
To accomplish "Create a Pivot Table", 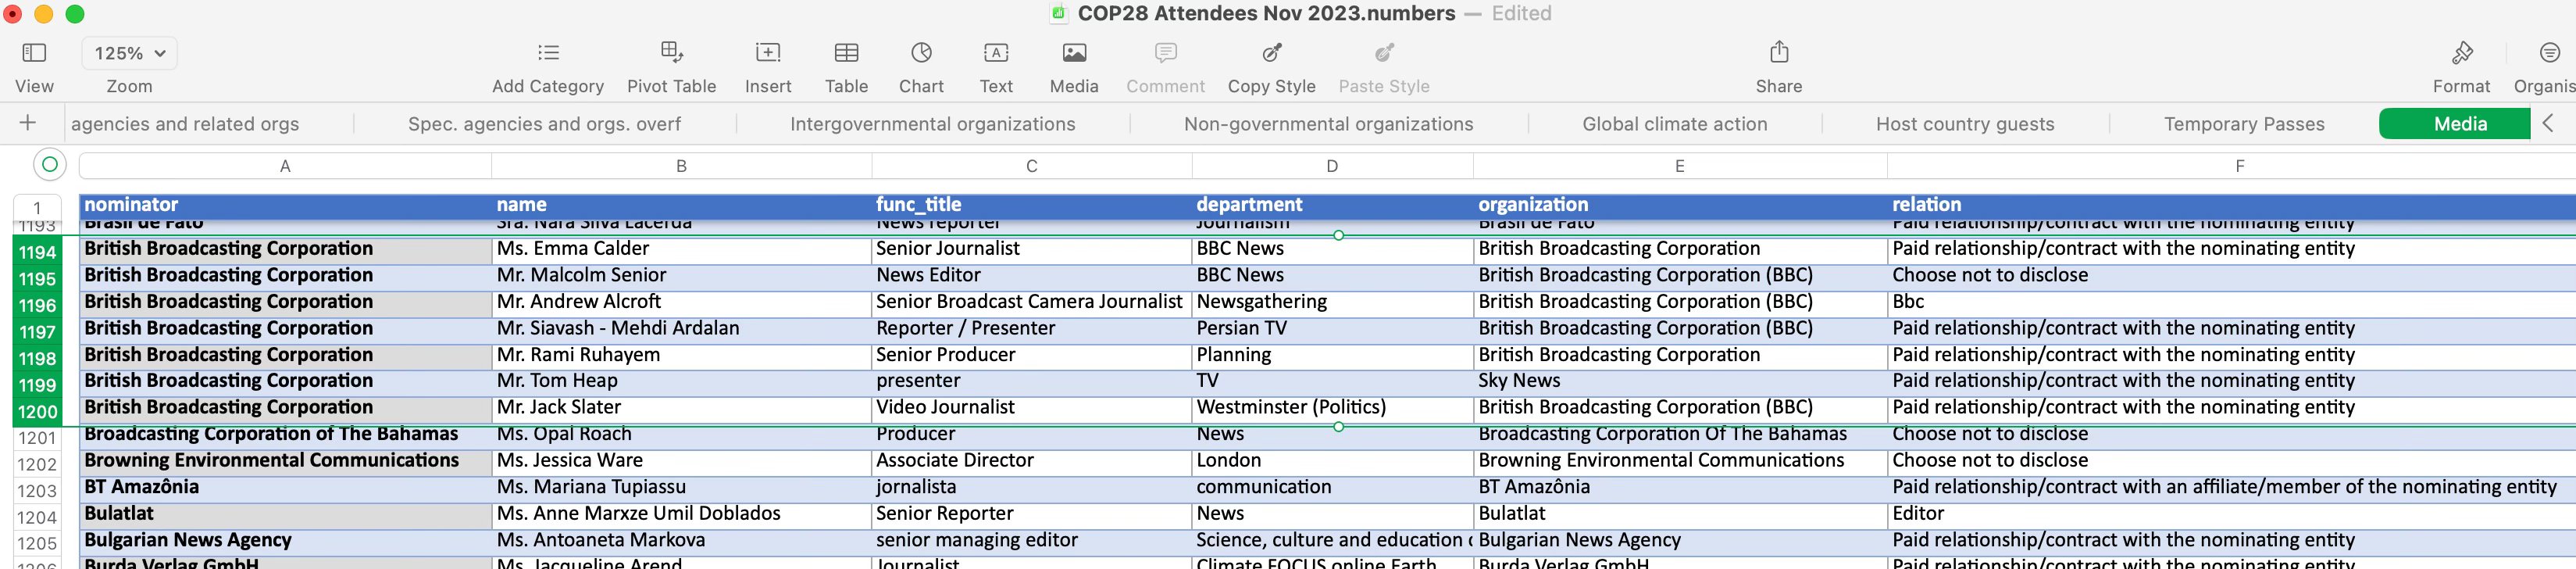I will coord(671,53).
